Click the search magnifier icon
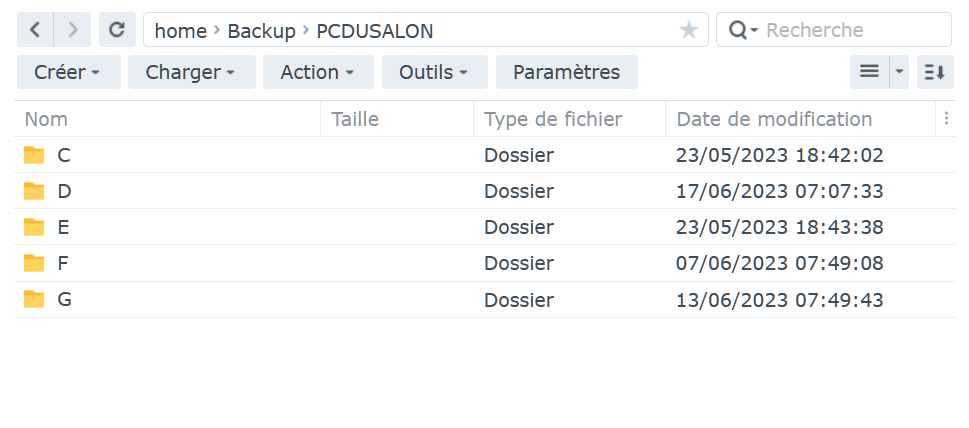The image size is (969, 428). [x=738, y=30]
